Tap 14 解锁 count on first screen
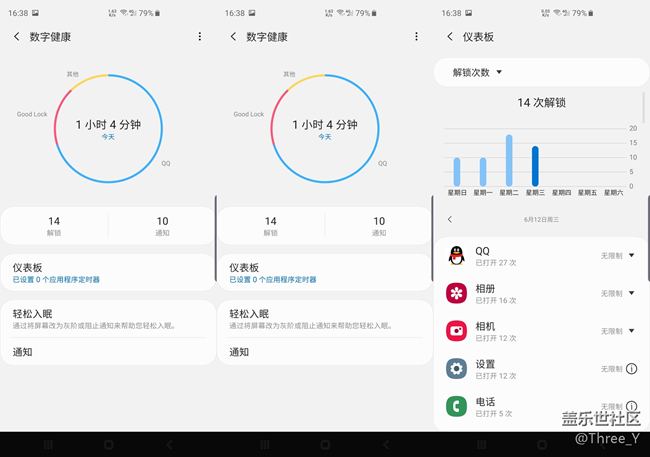Image resolution: width=650 pixels, height=457 pixels. click(54, 226)
